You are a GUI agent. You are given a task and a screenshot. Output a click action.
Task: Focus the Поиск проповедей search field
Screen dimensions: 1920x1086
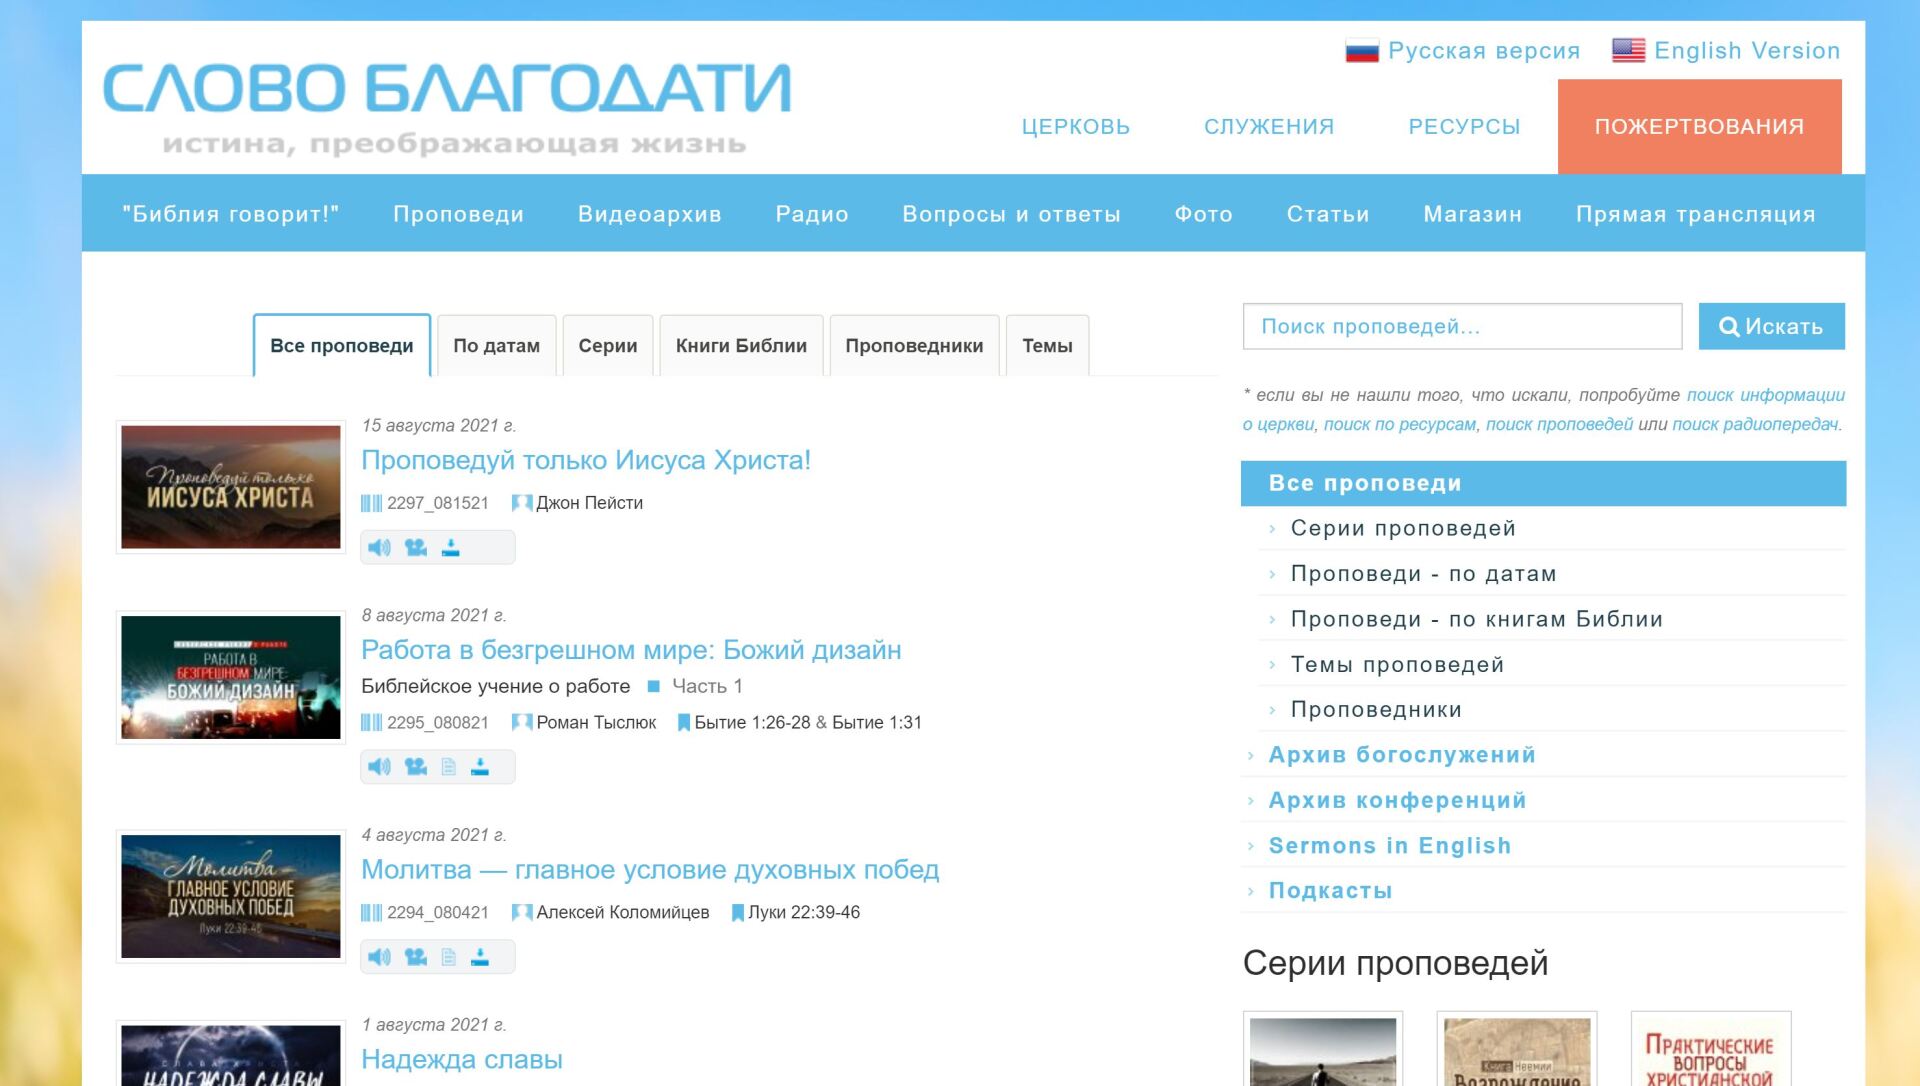coord(1462,326)
